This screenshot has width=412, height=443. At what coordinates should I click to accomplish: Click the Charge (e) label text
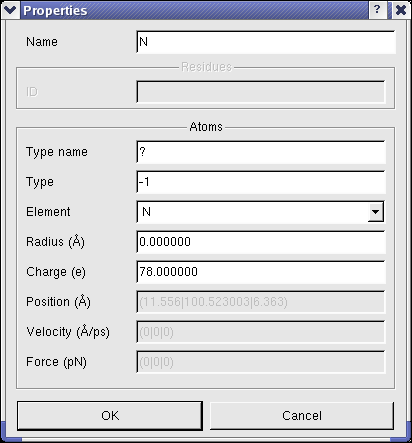coord(56,272)
